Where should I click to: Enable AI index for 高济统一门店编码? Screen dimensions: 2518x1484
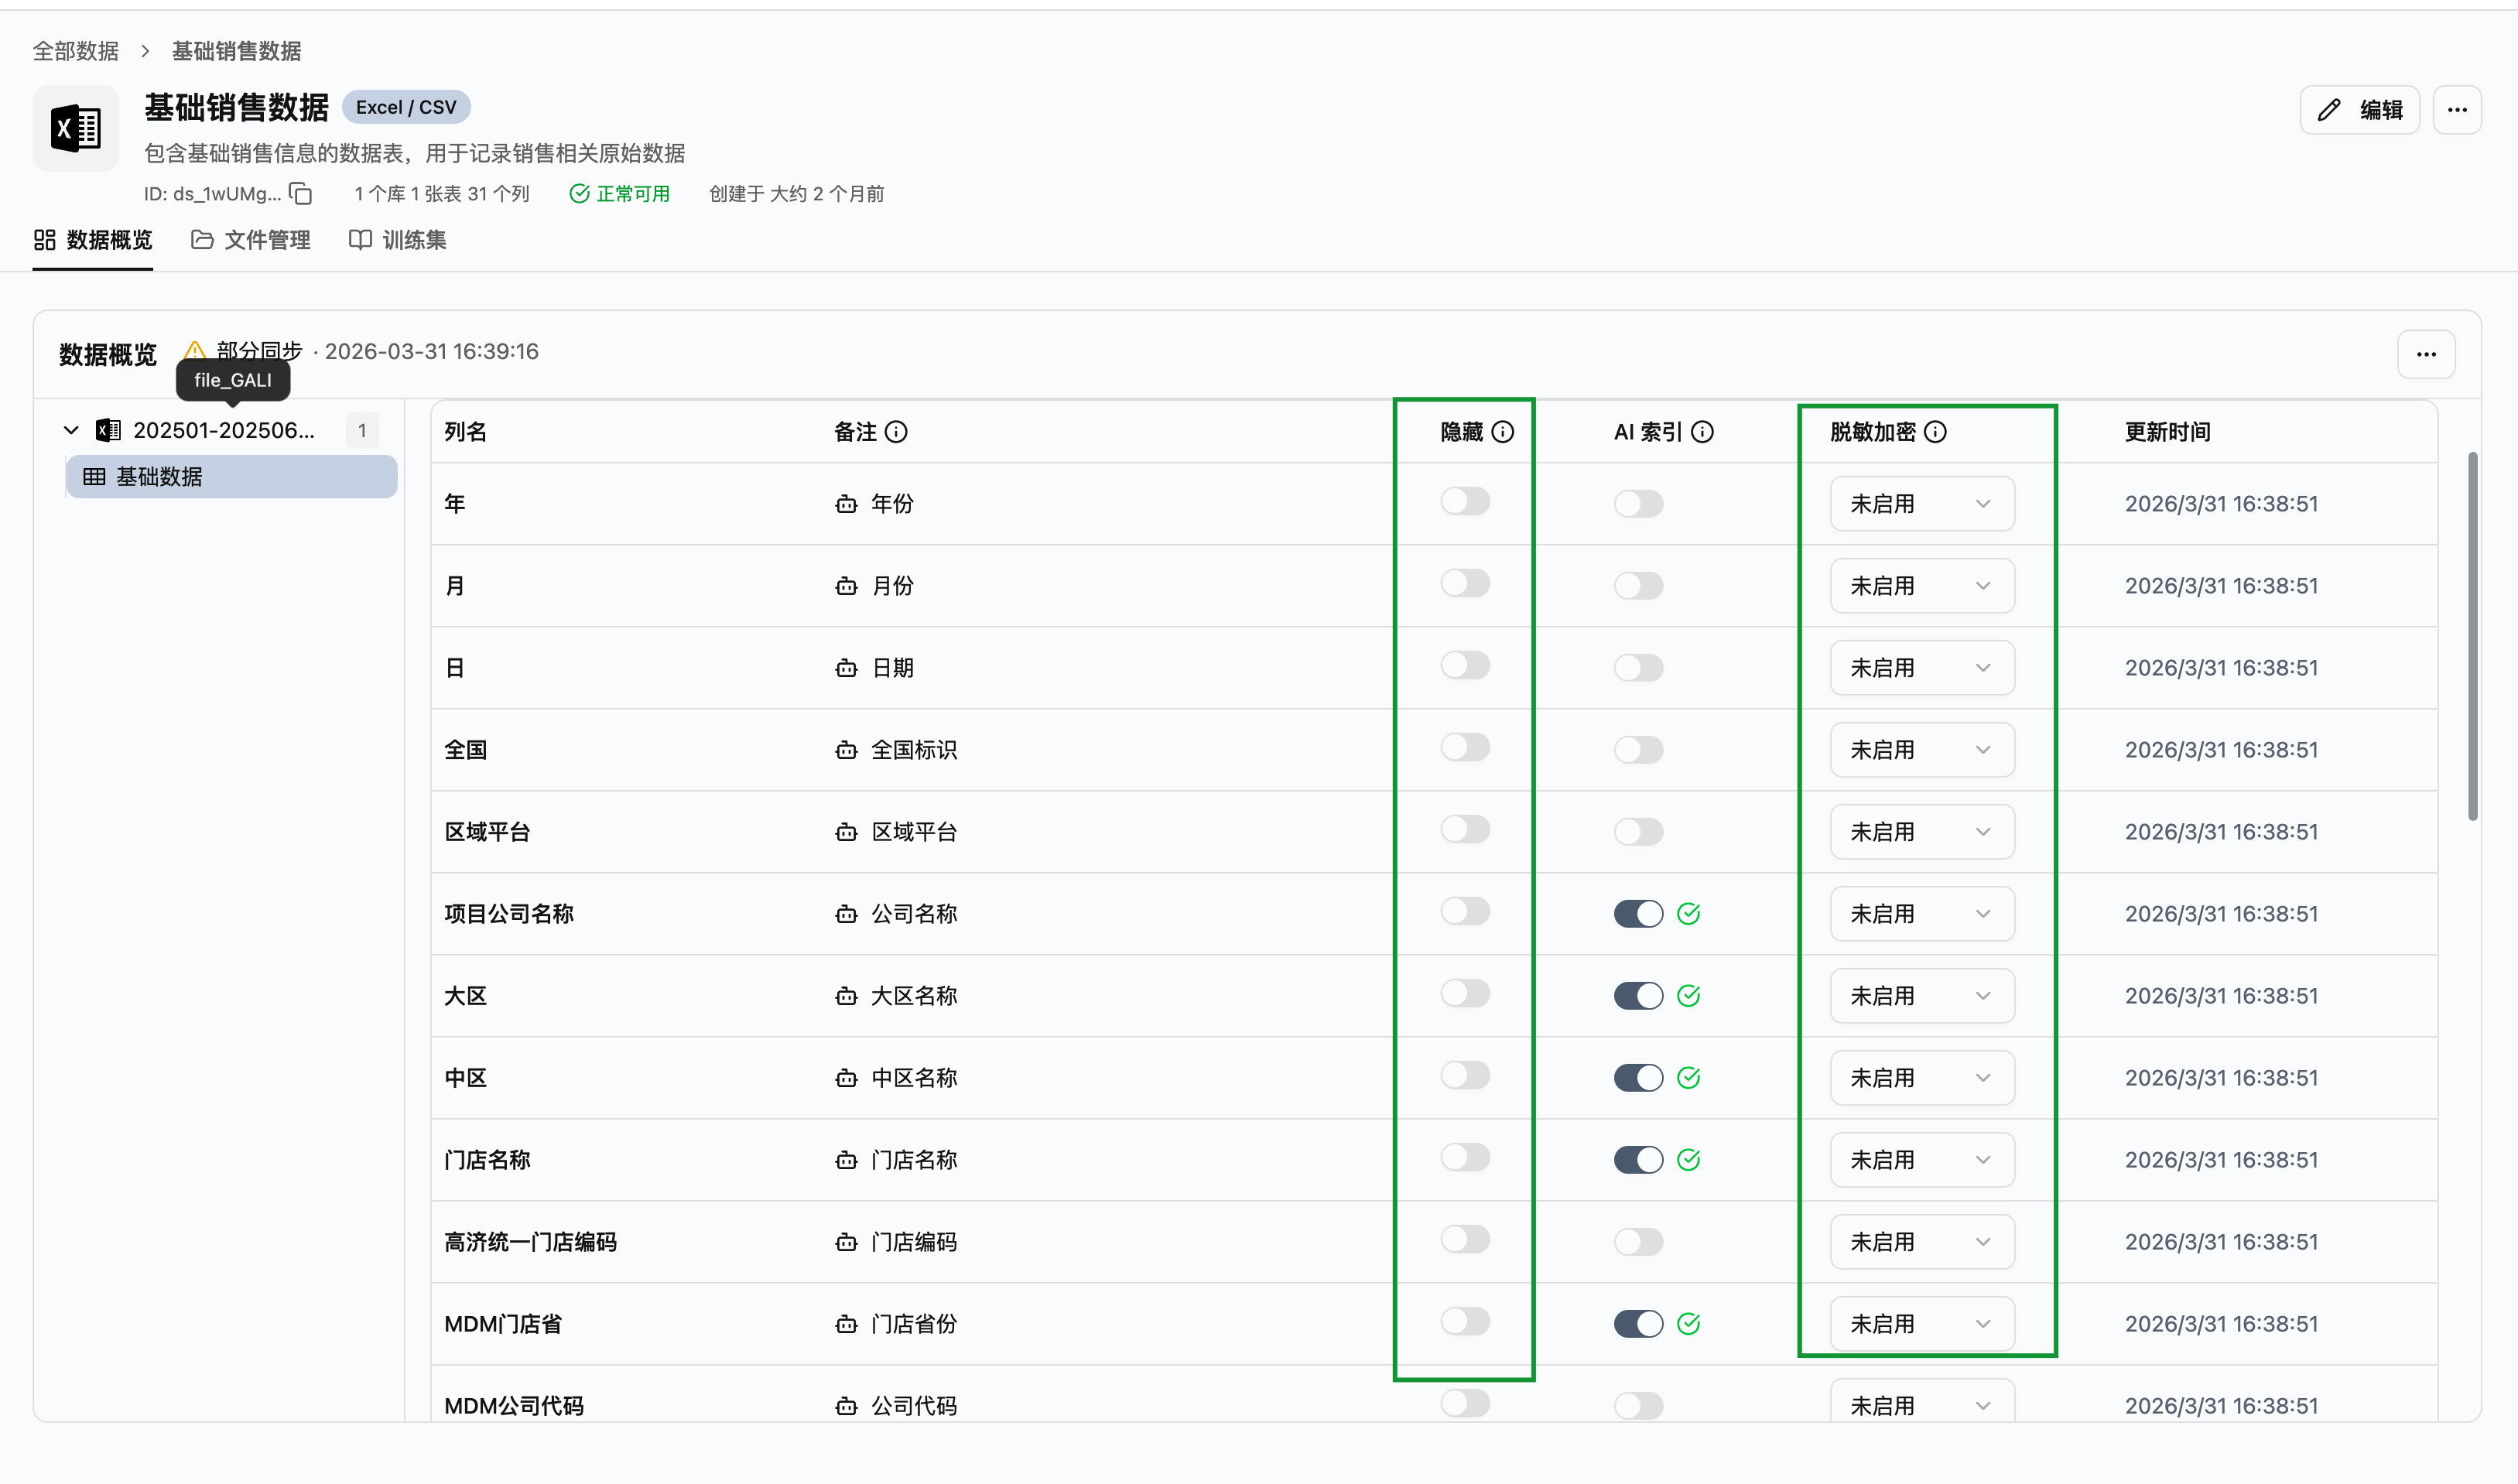1638,1241
